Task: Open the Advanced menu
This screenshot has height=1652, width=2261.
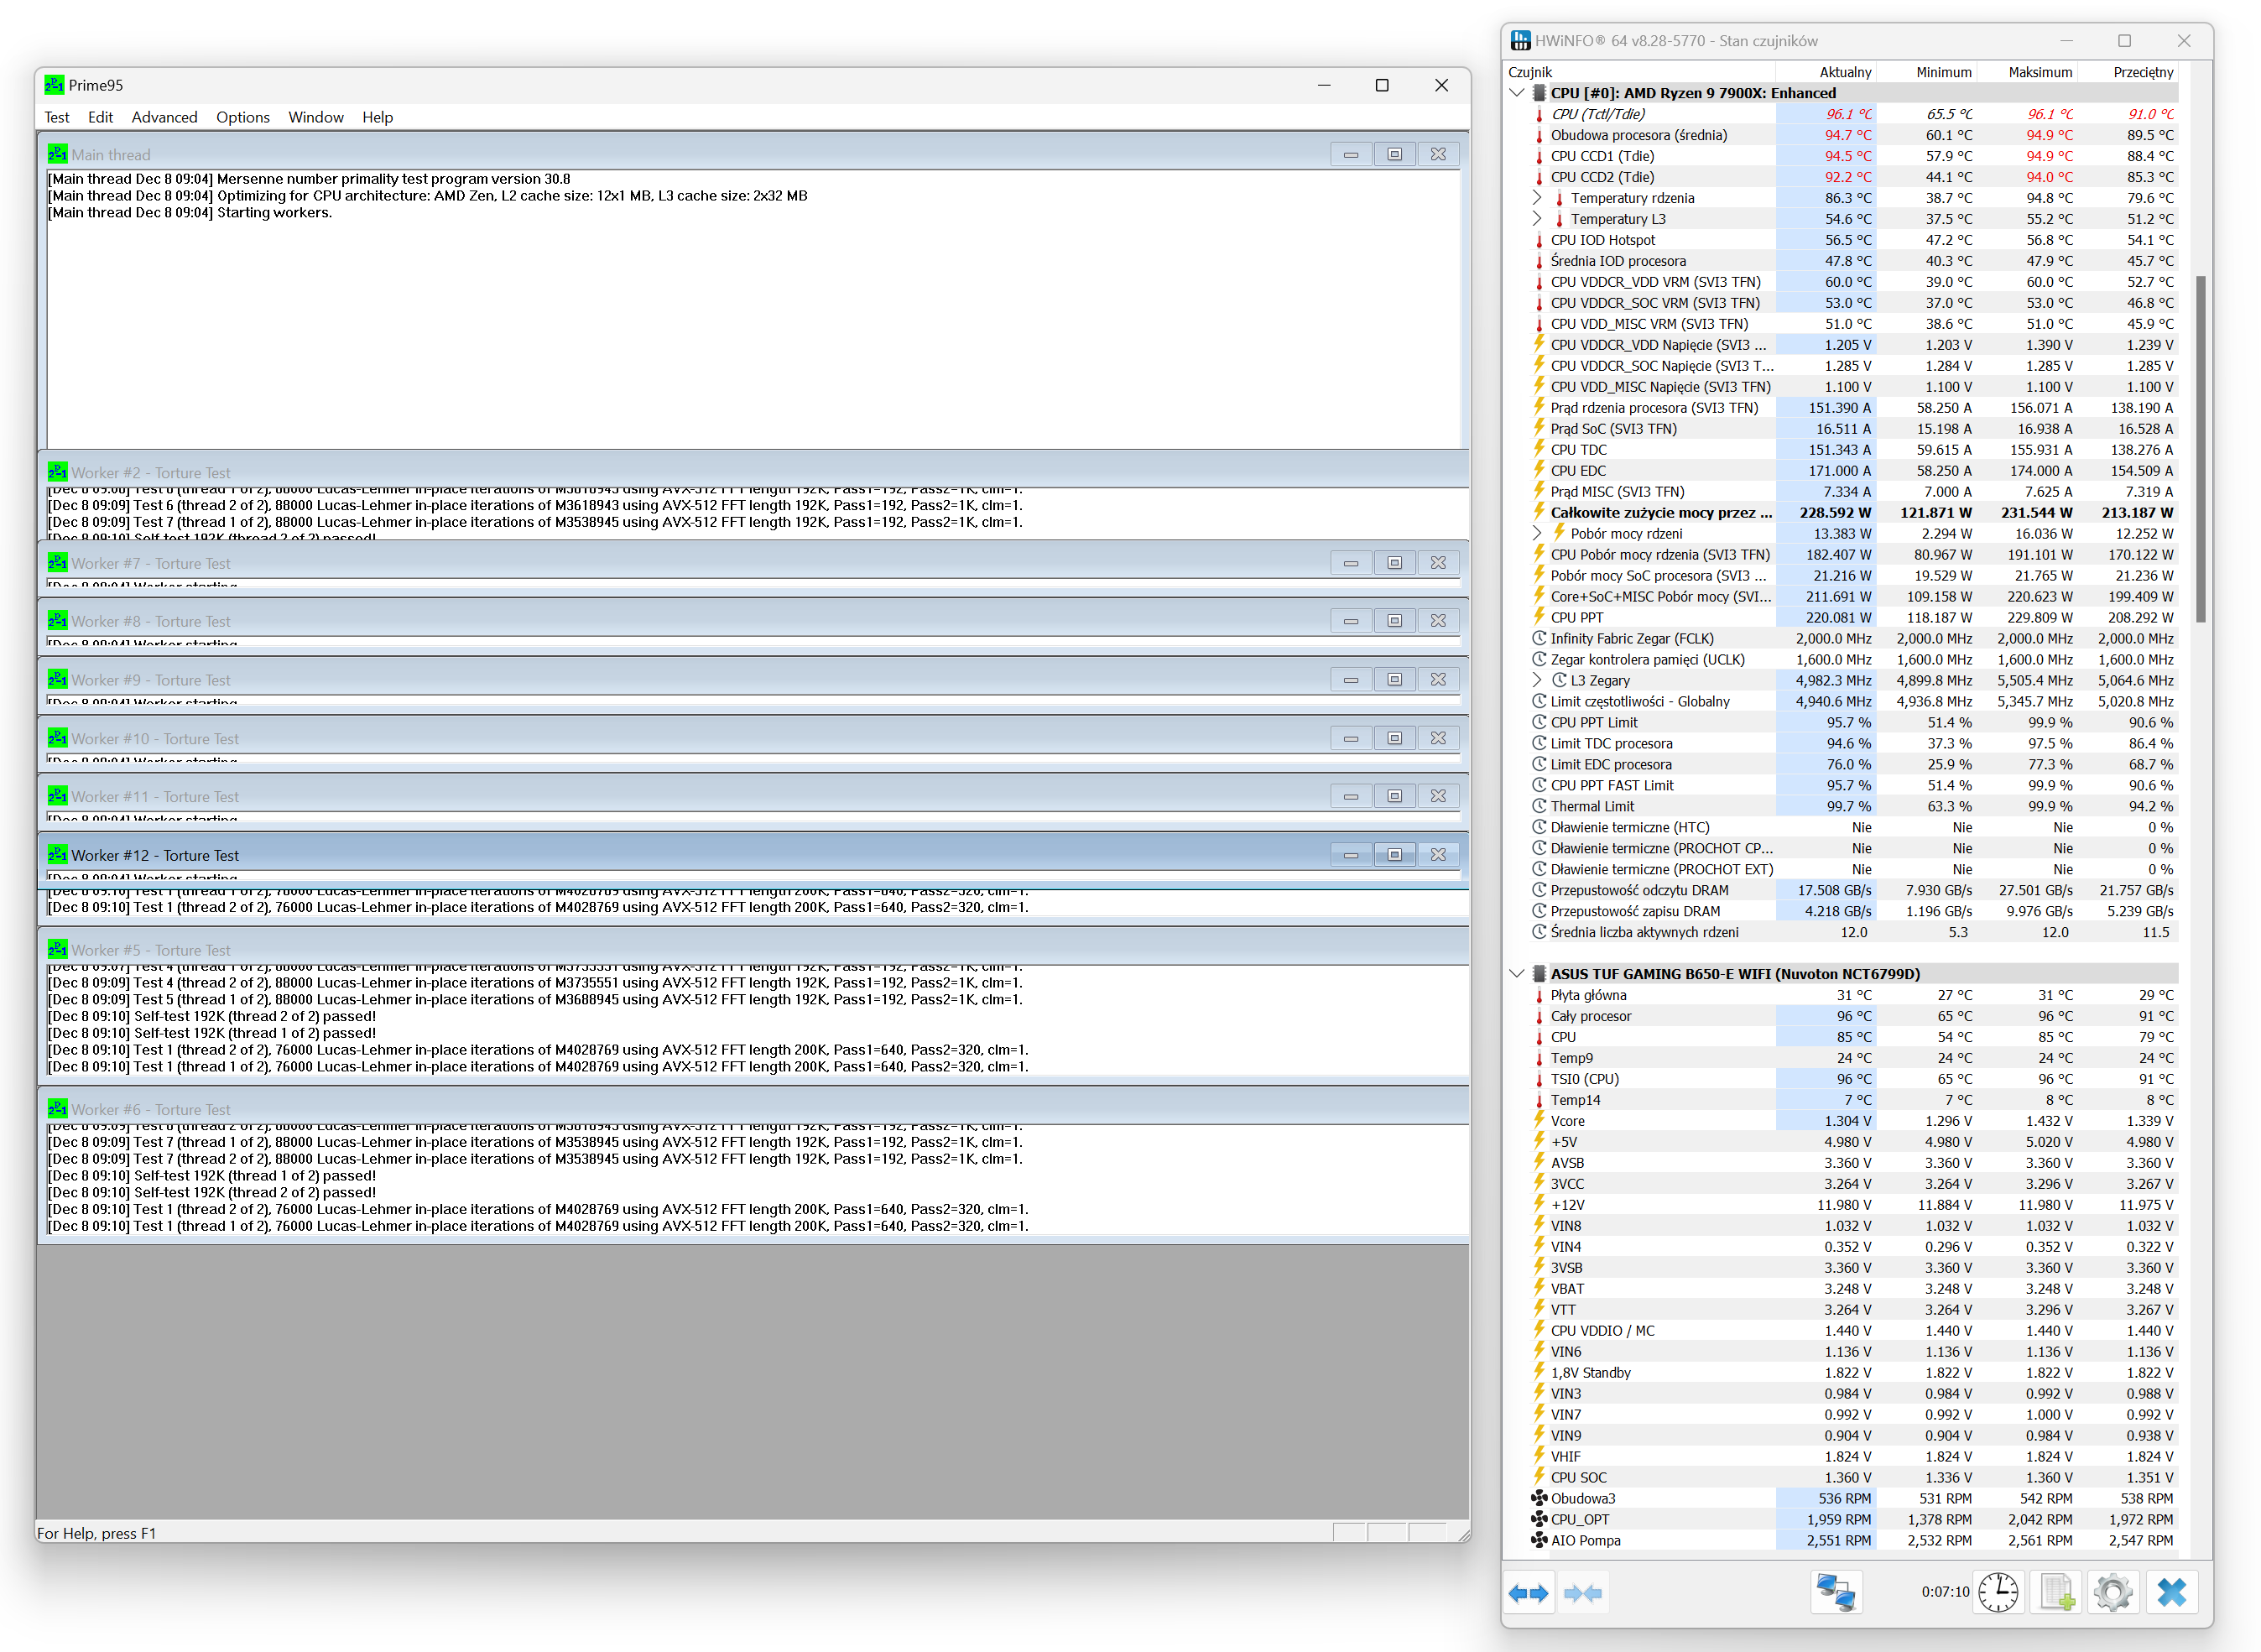Action: tap(164, 117)
